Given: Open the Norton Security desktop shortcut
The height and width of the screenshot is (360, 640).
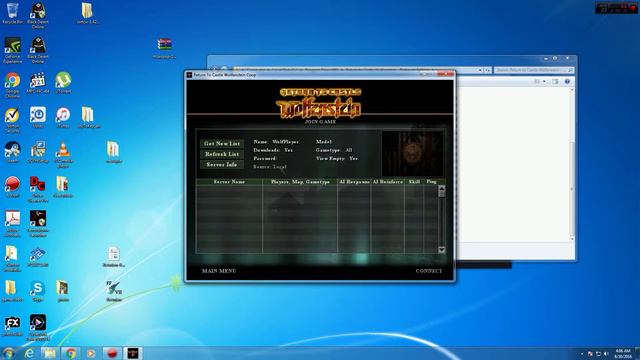Looking at the screenshot, I should [12, 120].
